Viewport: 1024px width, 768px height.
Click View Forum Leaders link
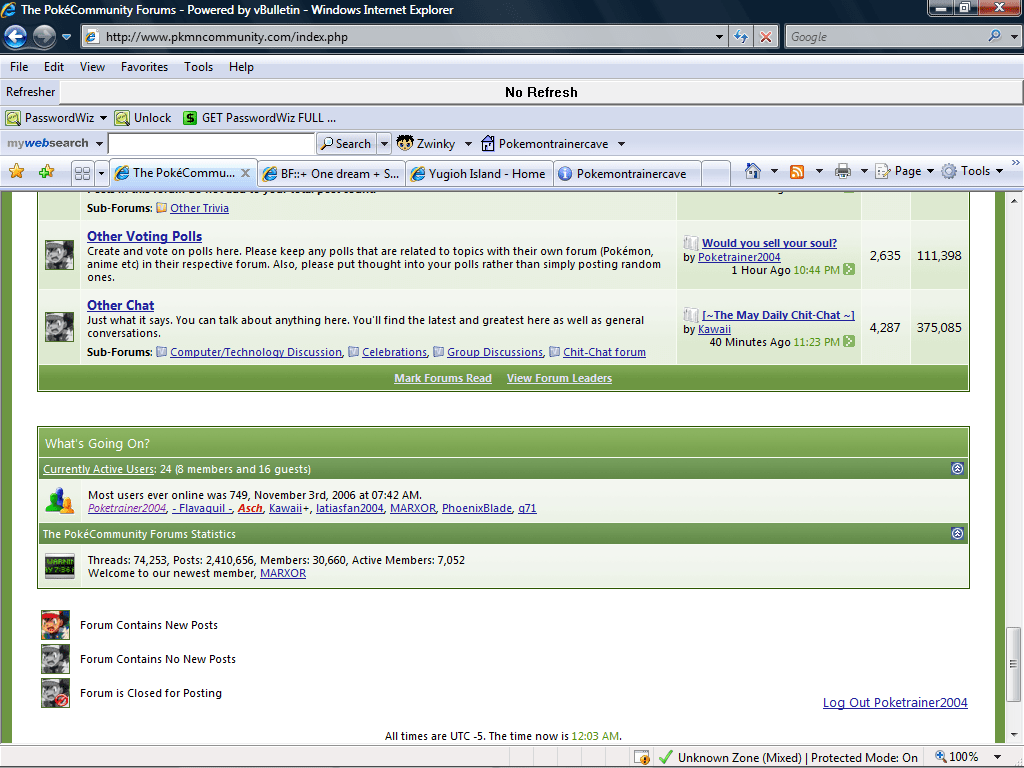pyautogui.click(x=559, y=378)
